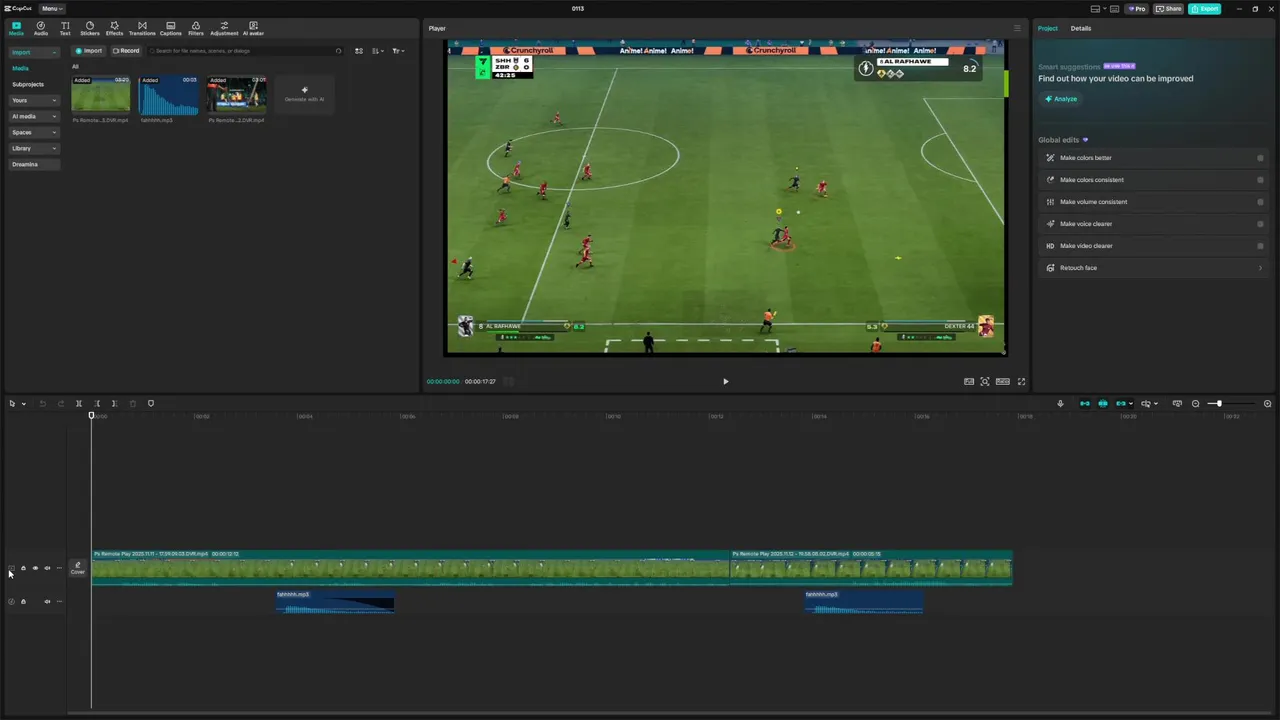This screenshot has width=1280, height=720.
Task: Mute the main video track audio
Action: (47, 568)
